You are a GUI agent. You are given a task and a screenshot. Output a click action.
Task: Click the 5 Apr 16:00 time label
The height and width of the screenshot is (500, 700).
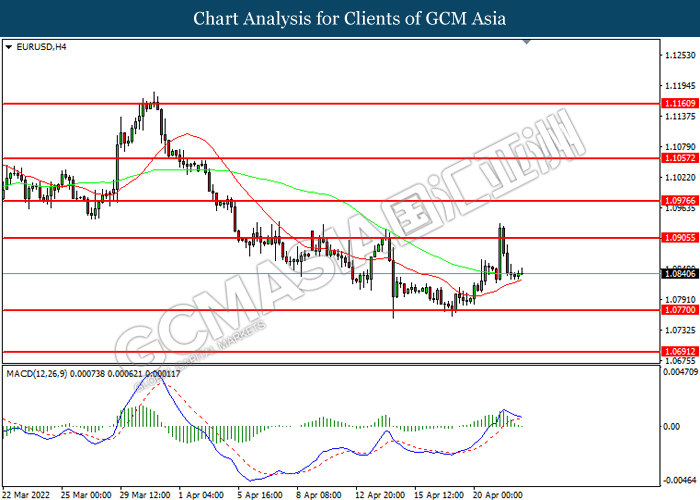tap(260, 495)
